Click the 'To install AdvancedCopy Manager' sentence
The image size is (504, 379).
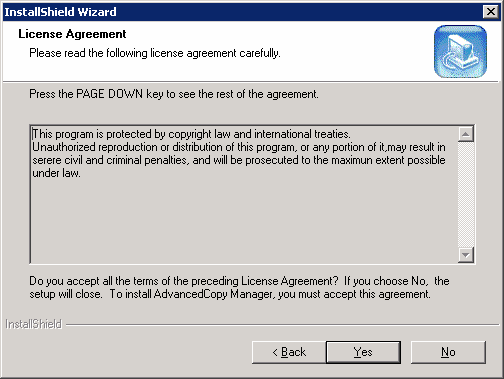point(270,294)
